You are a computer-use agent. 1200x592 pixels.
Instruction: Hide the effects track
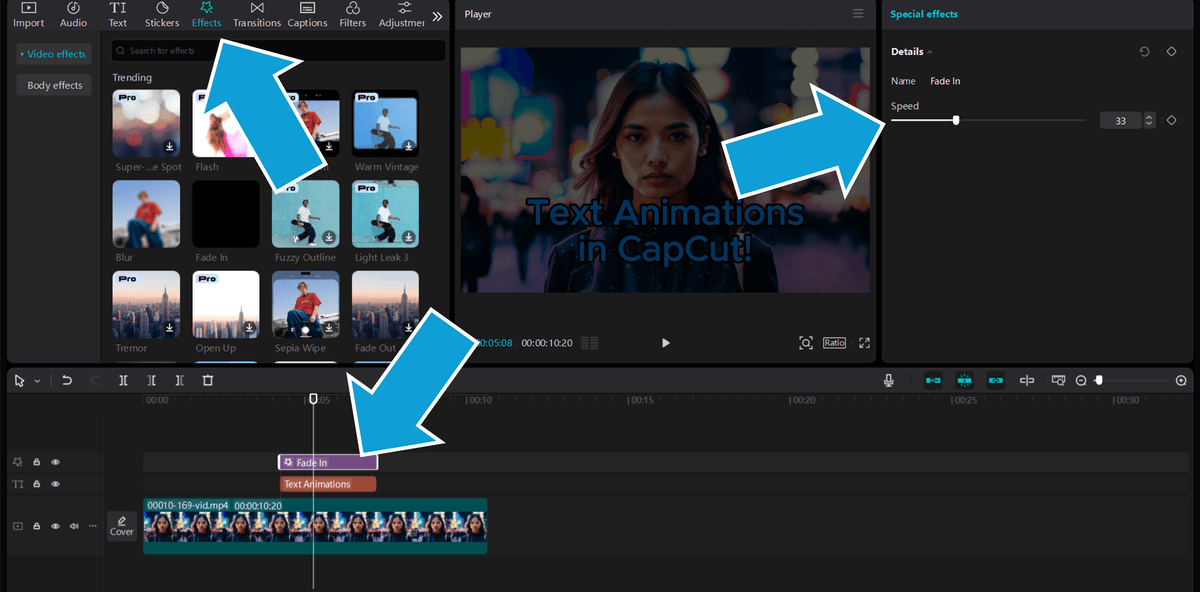(56, 462)
